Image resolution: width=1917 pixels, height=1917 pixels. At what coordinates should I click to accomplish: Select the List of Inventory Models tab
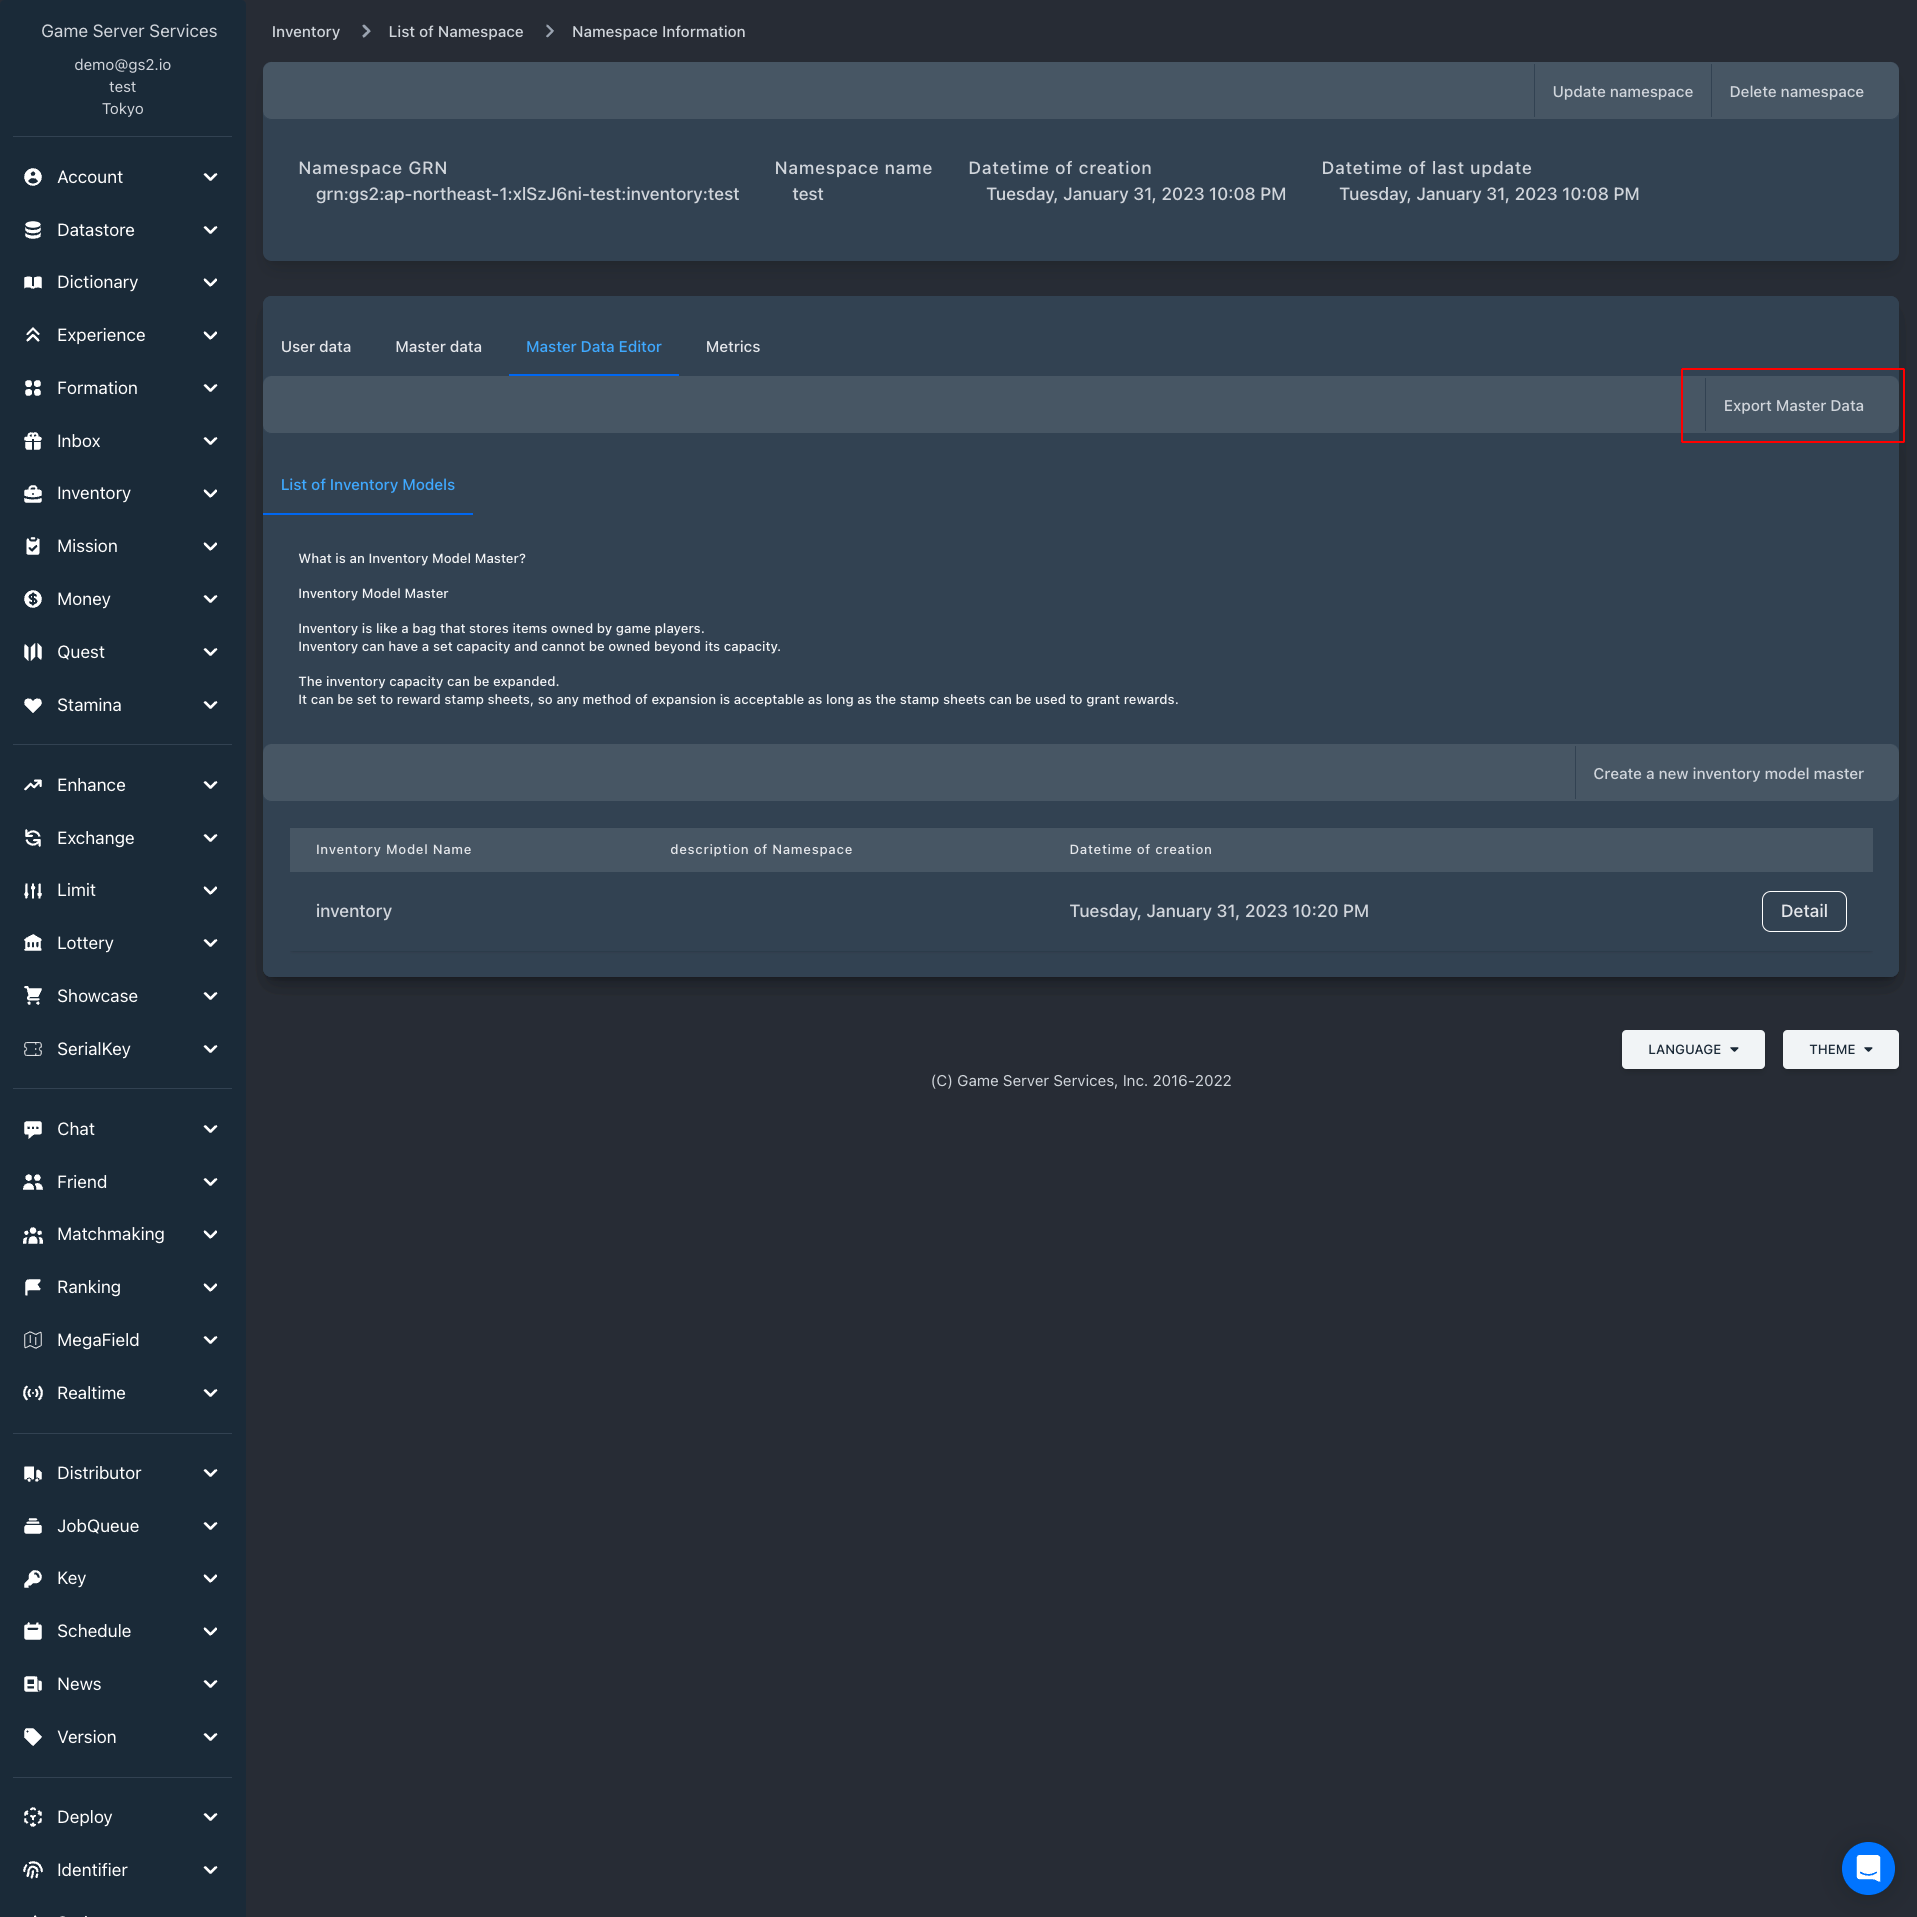point(368,485)
